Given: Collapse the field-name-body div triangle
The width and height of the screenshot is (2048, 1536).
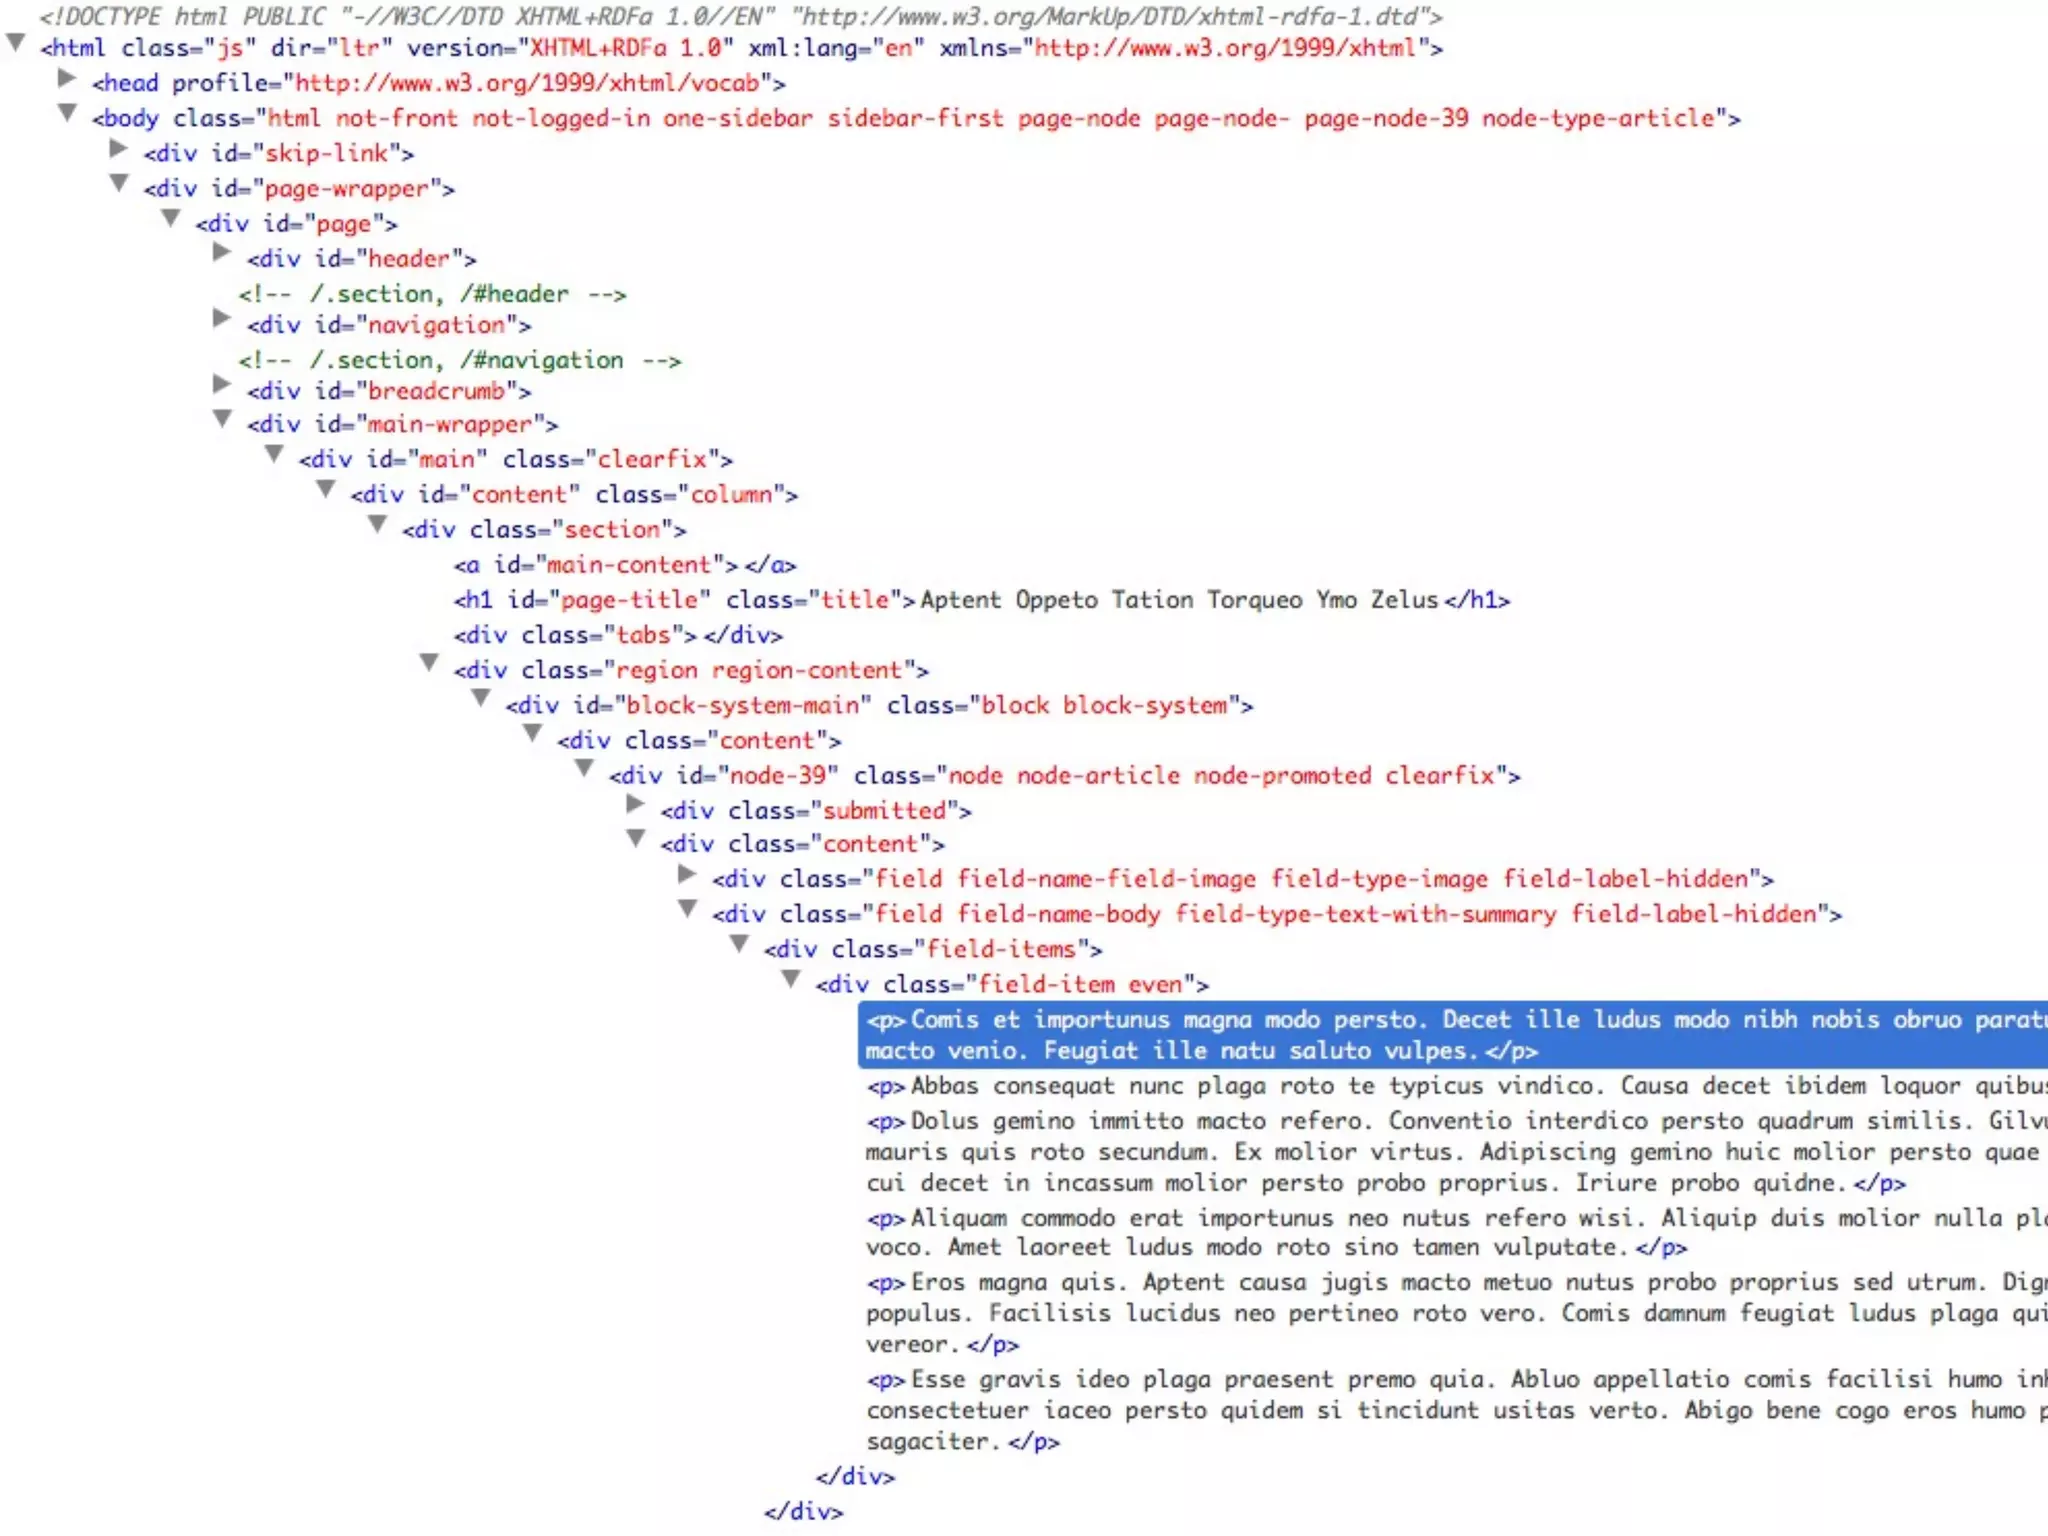Looking at the screenshot, I should 687,908.
